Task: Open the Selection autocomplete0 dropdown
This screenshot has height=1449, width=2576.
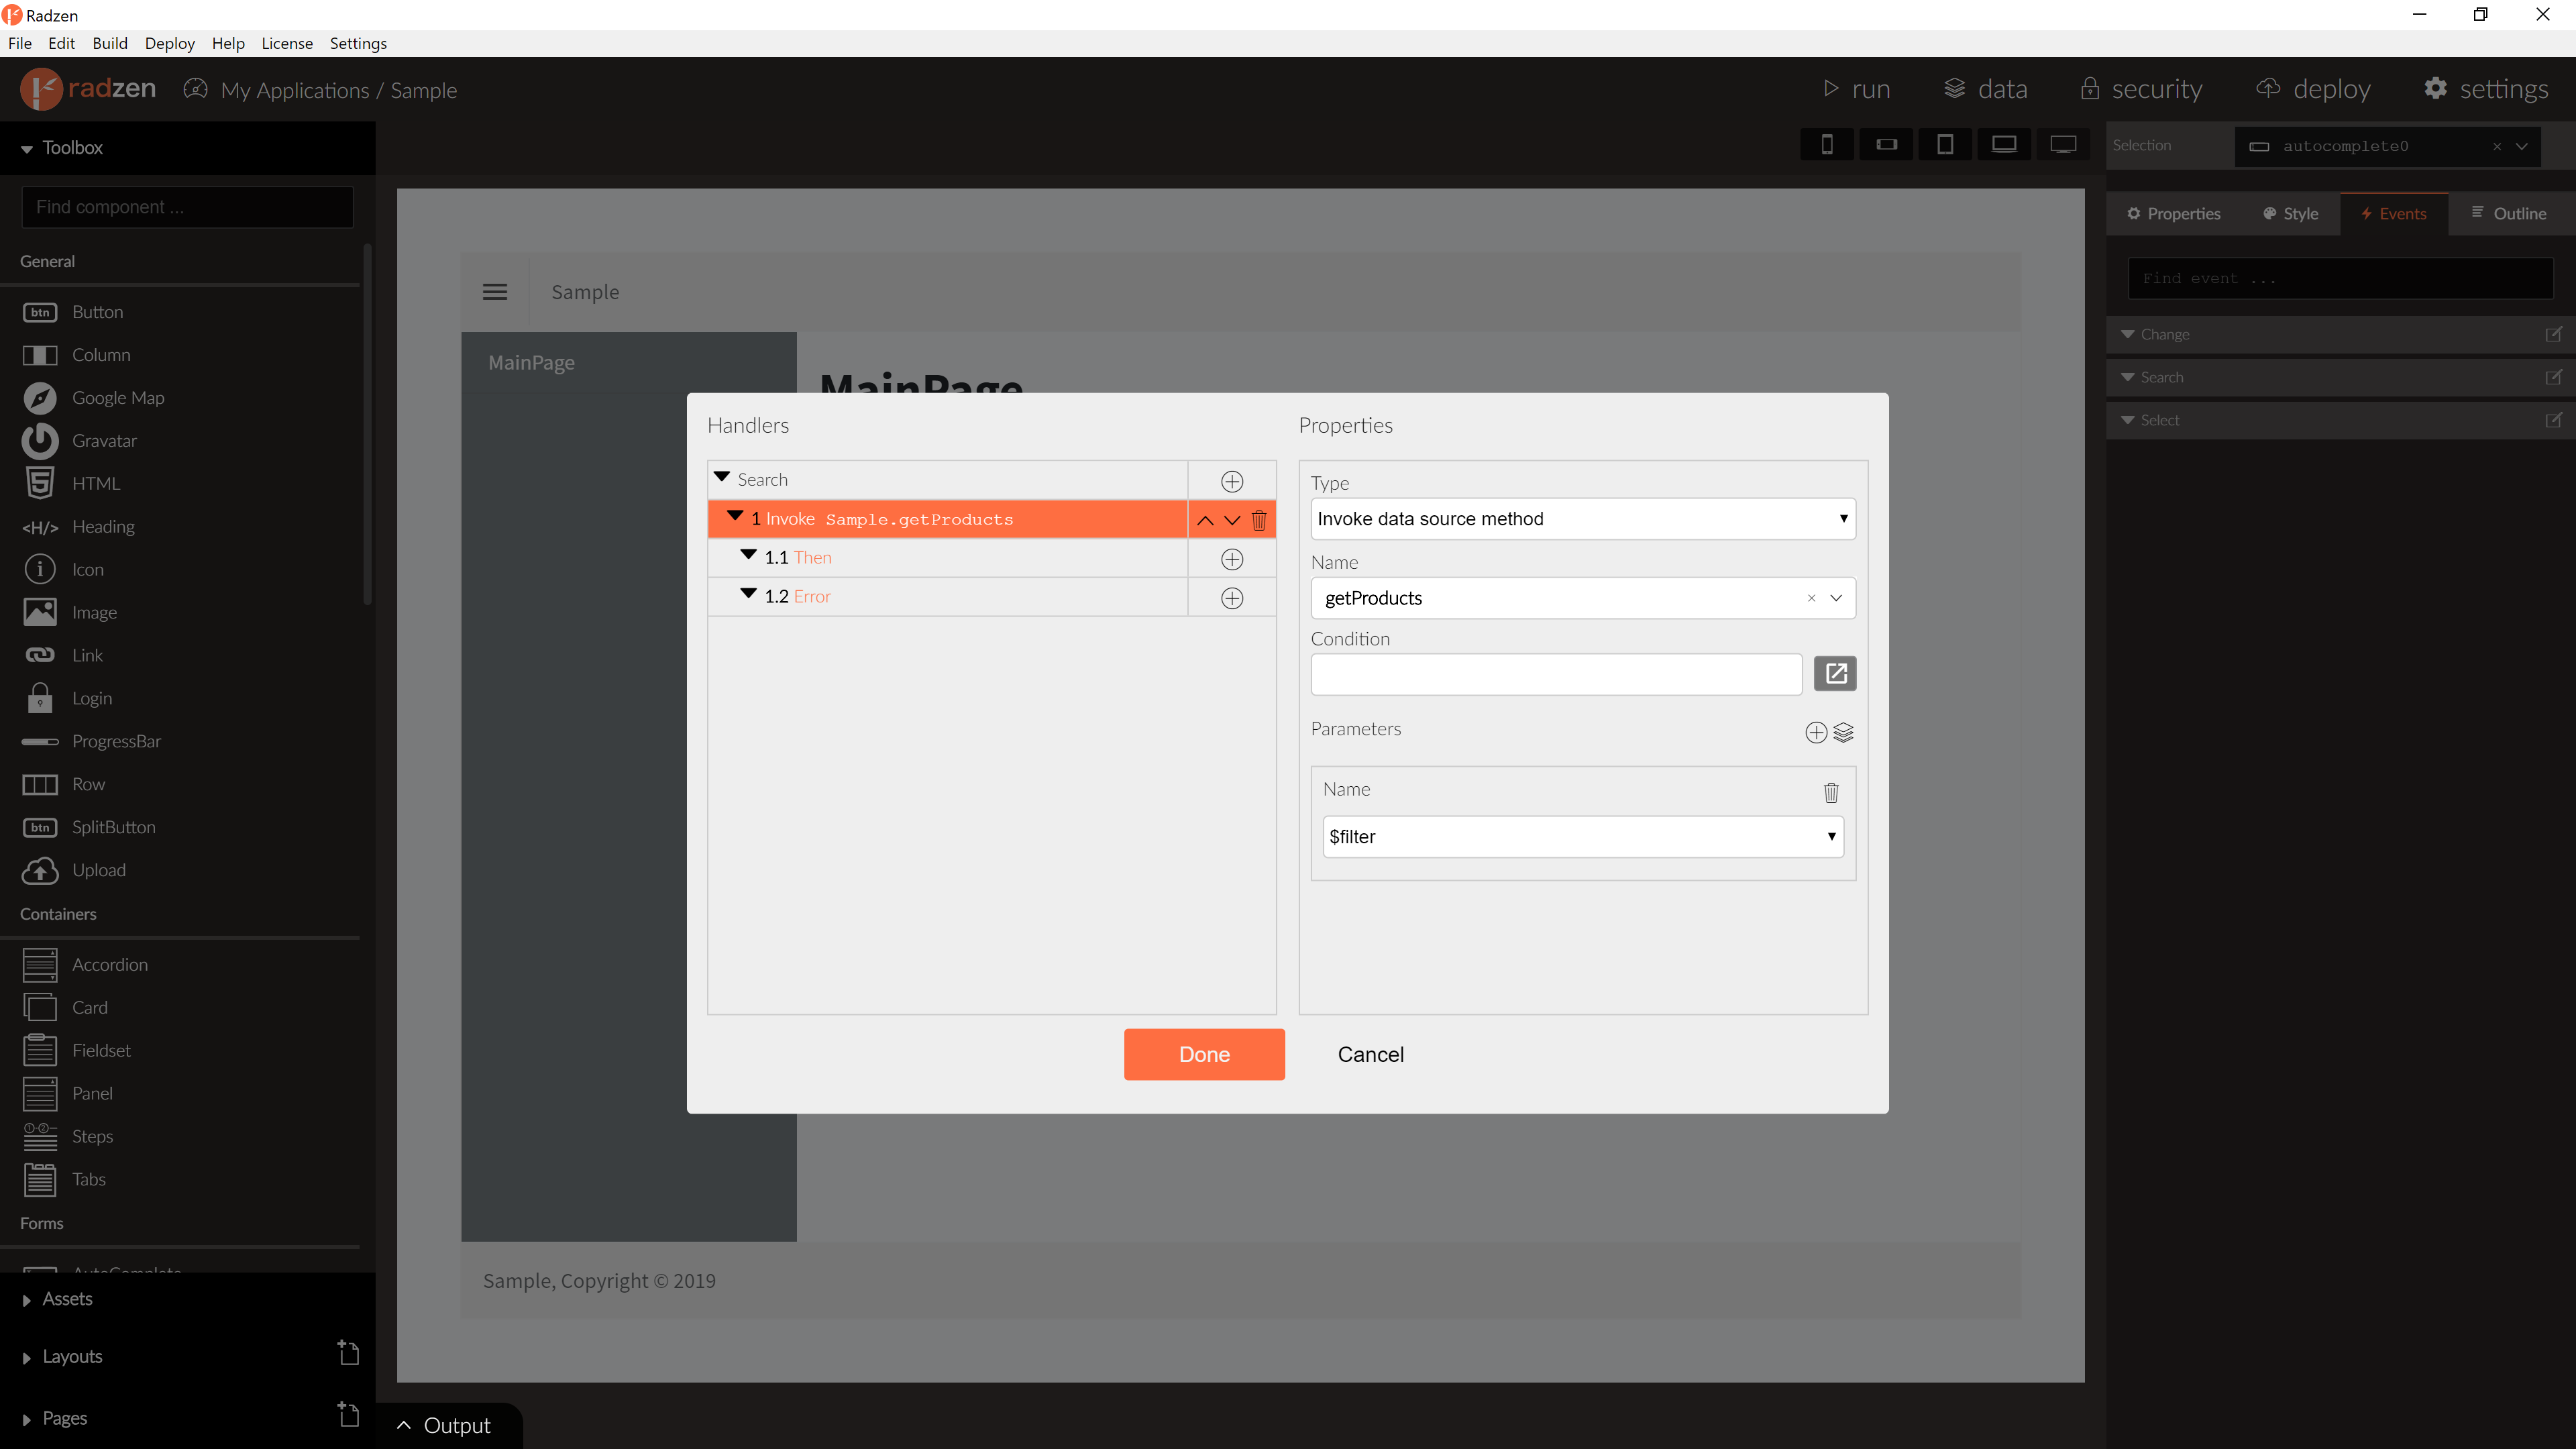Action: point(2522,146)
